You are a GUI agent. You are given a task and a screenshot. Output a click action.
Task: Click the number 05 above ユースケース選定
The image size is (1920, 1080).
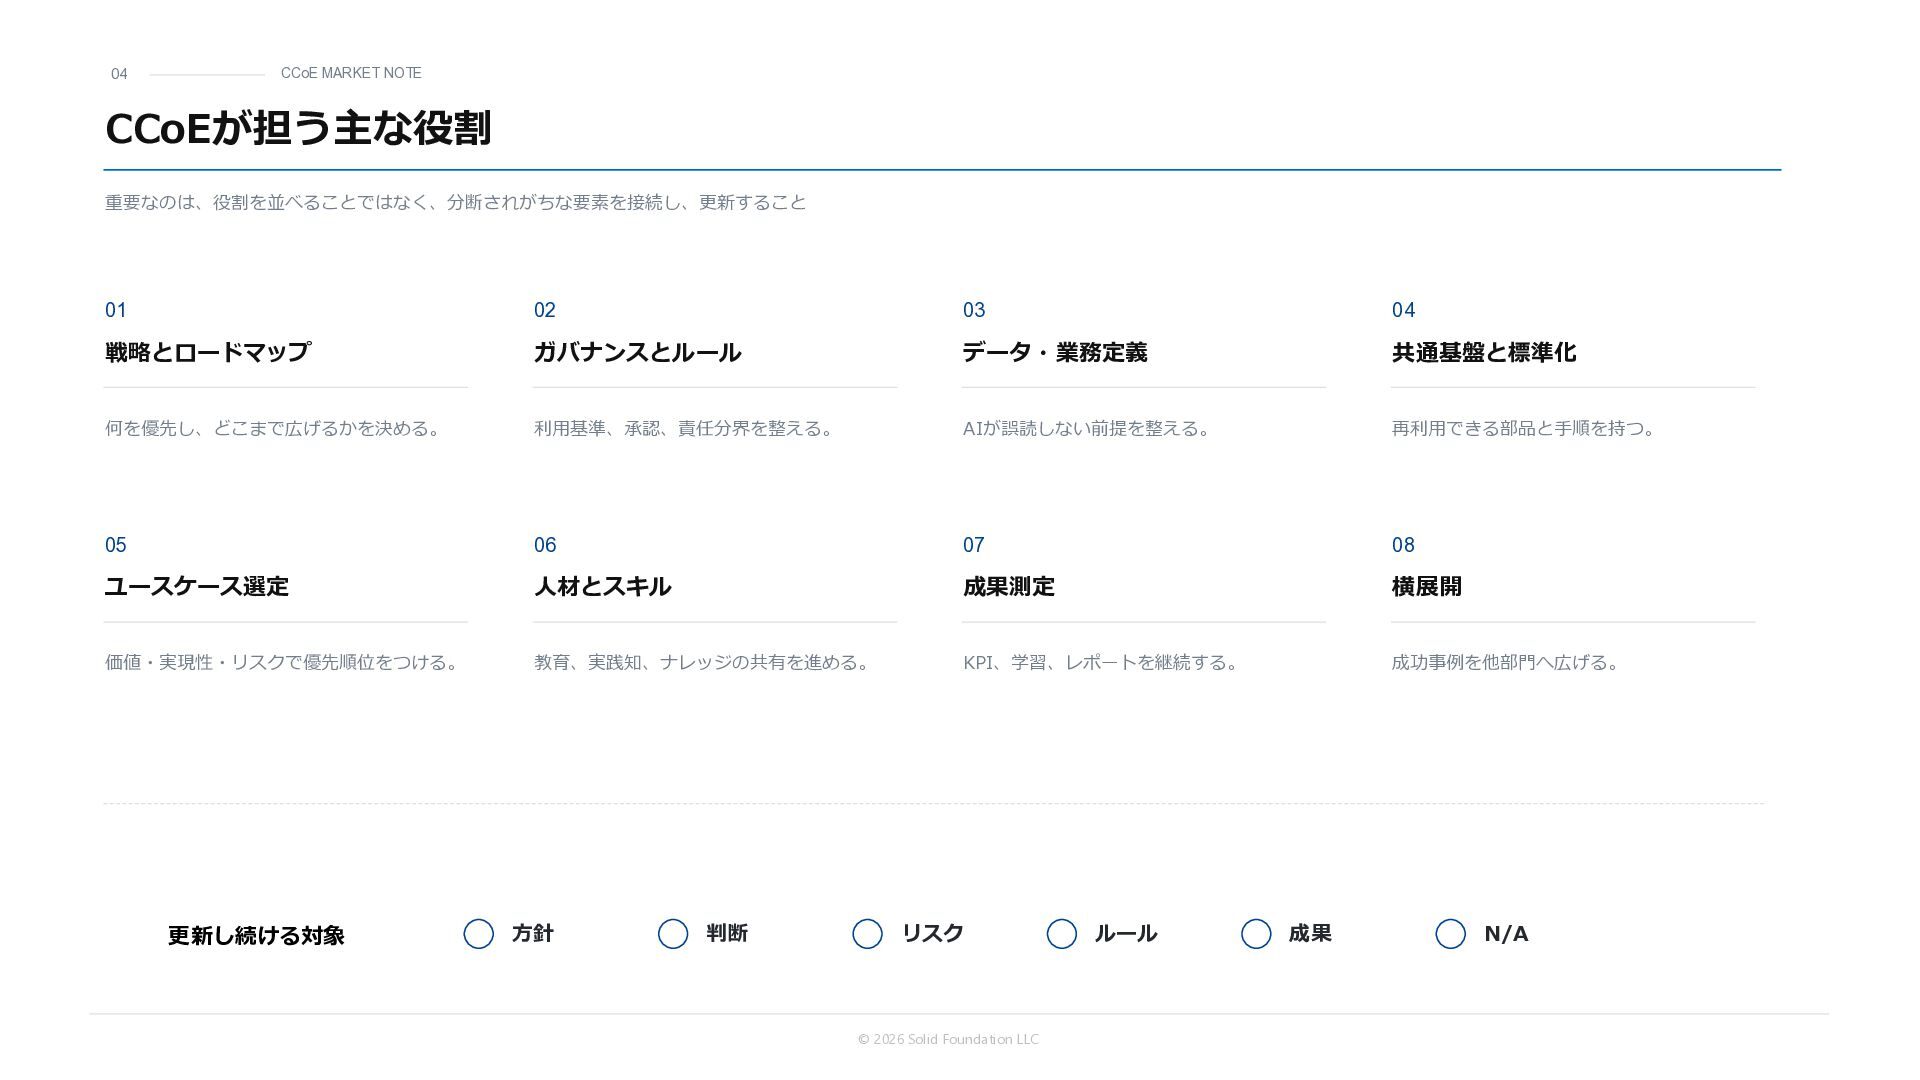click(116, 545)
